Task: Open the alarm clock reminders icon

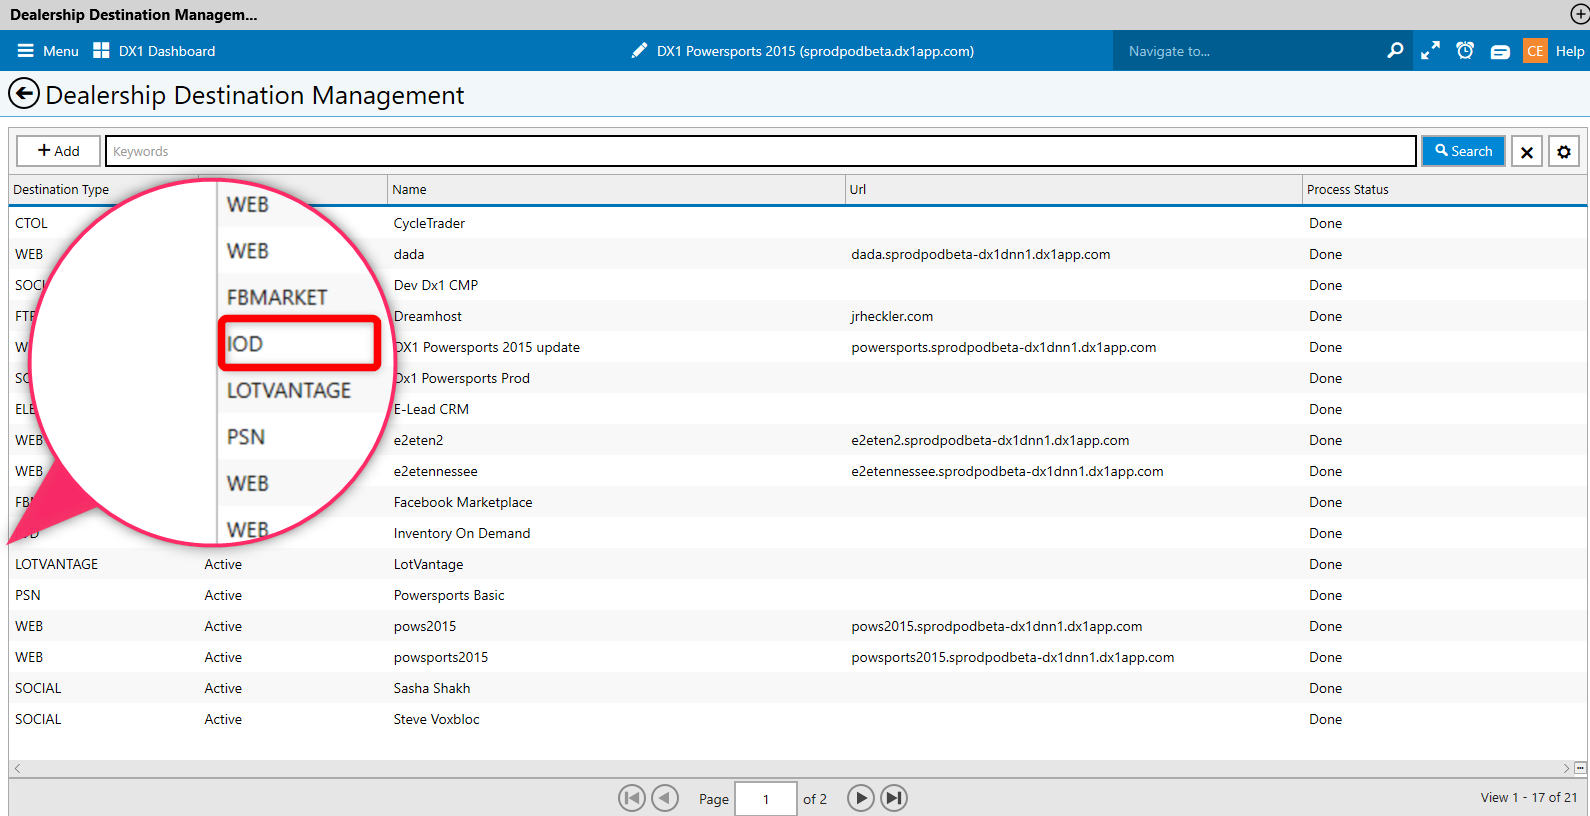Action: point(1465,51)
